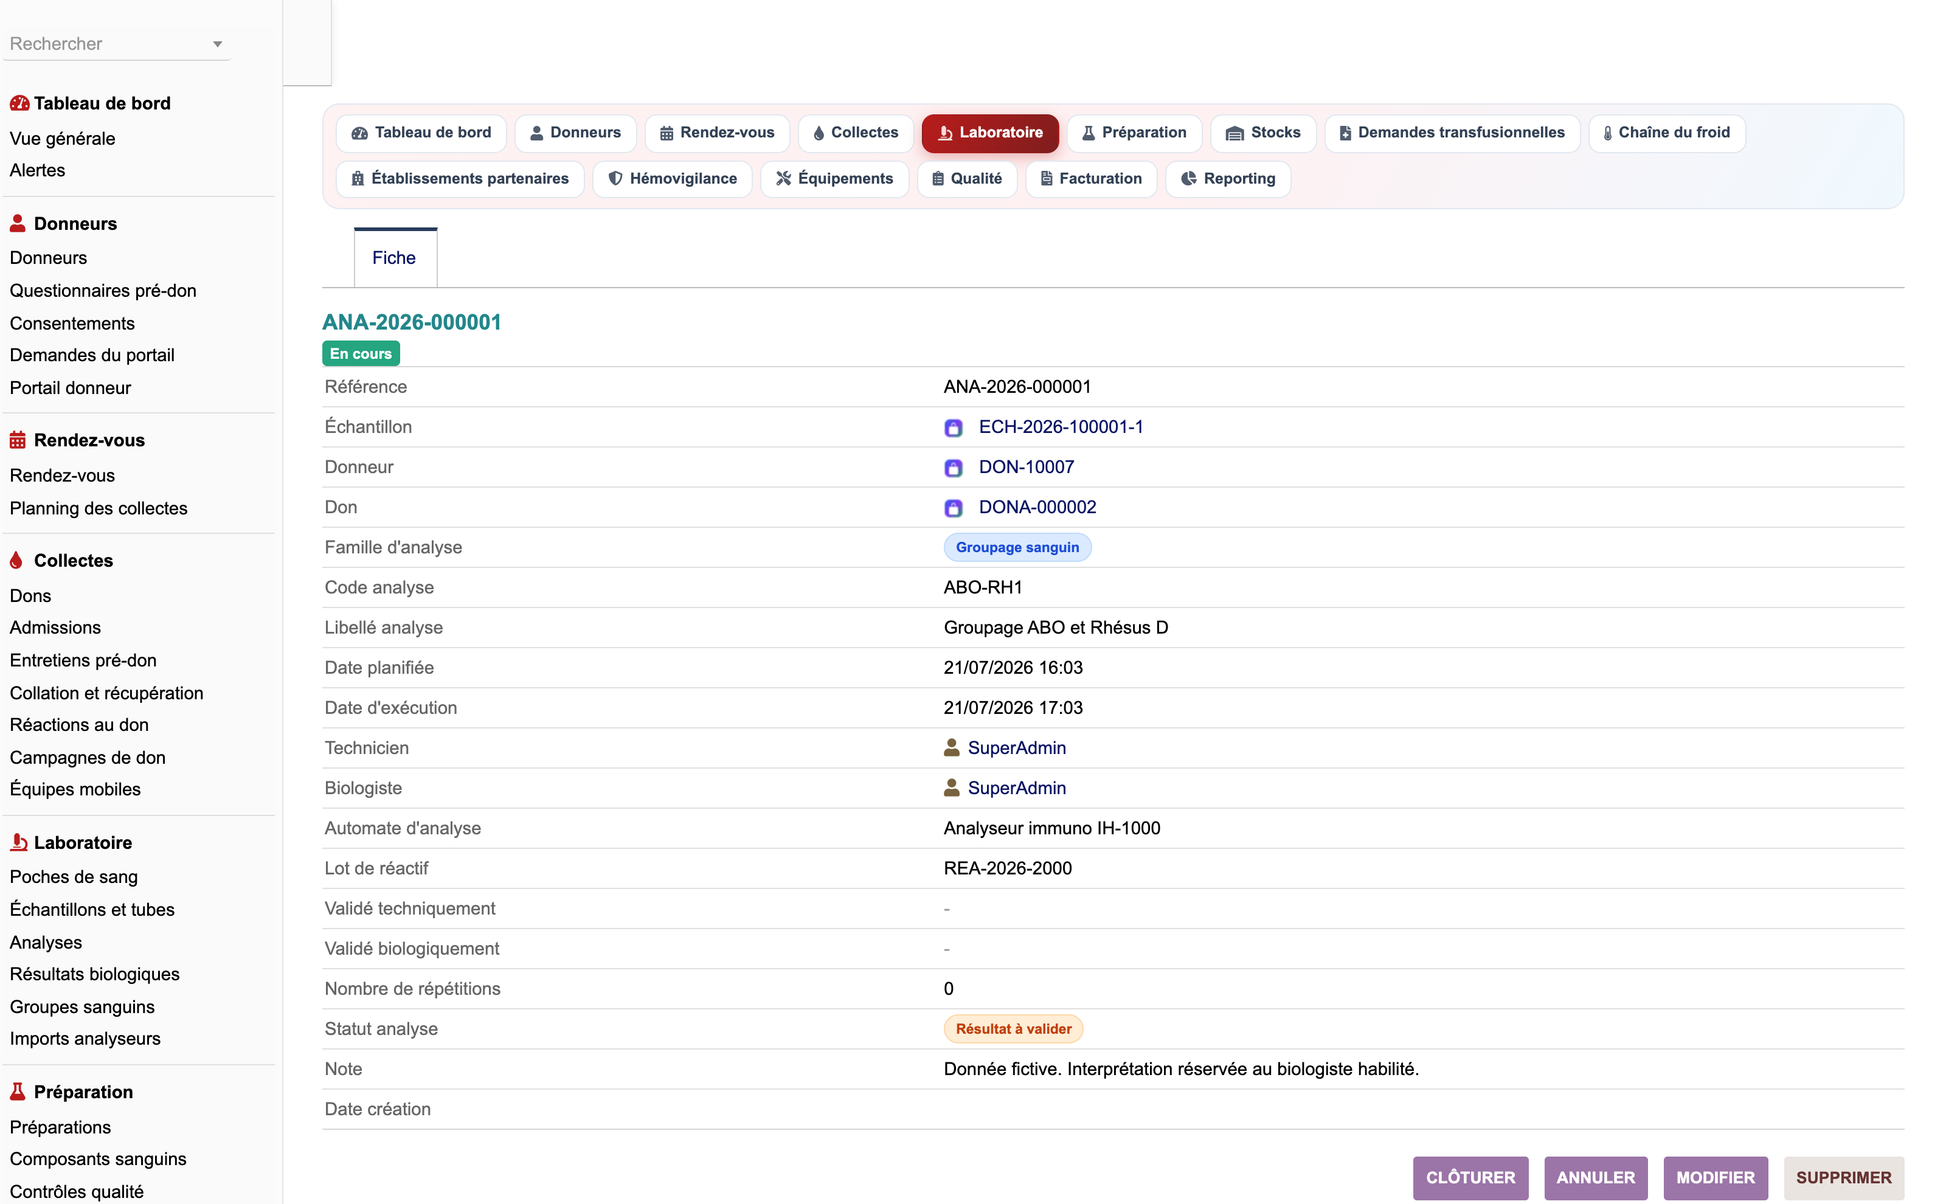Open Admissions in sidebar
This screenshot has width=1946, height=1204.
click(55, 628)
